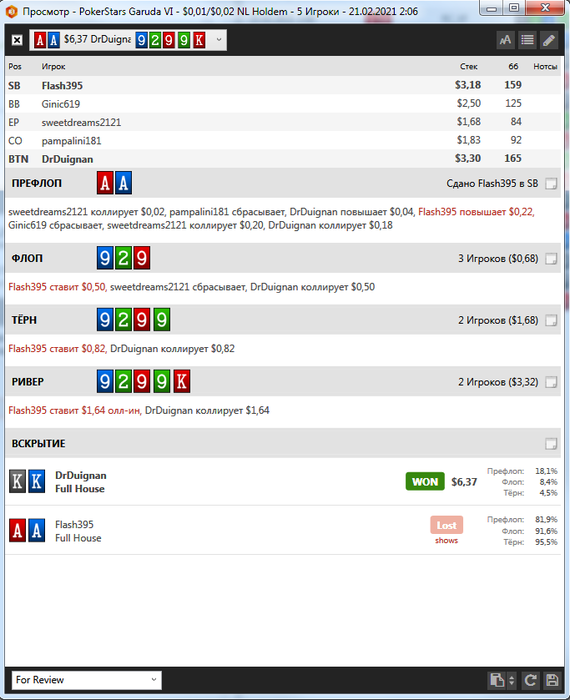Click the red K card in header tab

point(199,40)
